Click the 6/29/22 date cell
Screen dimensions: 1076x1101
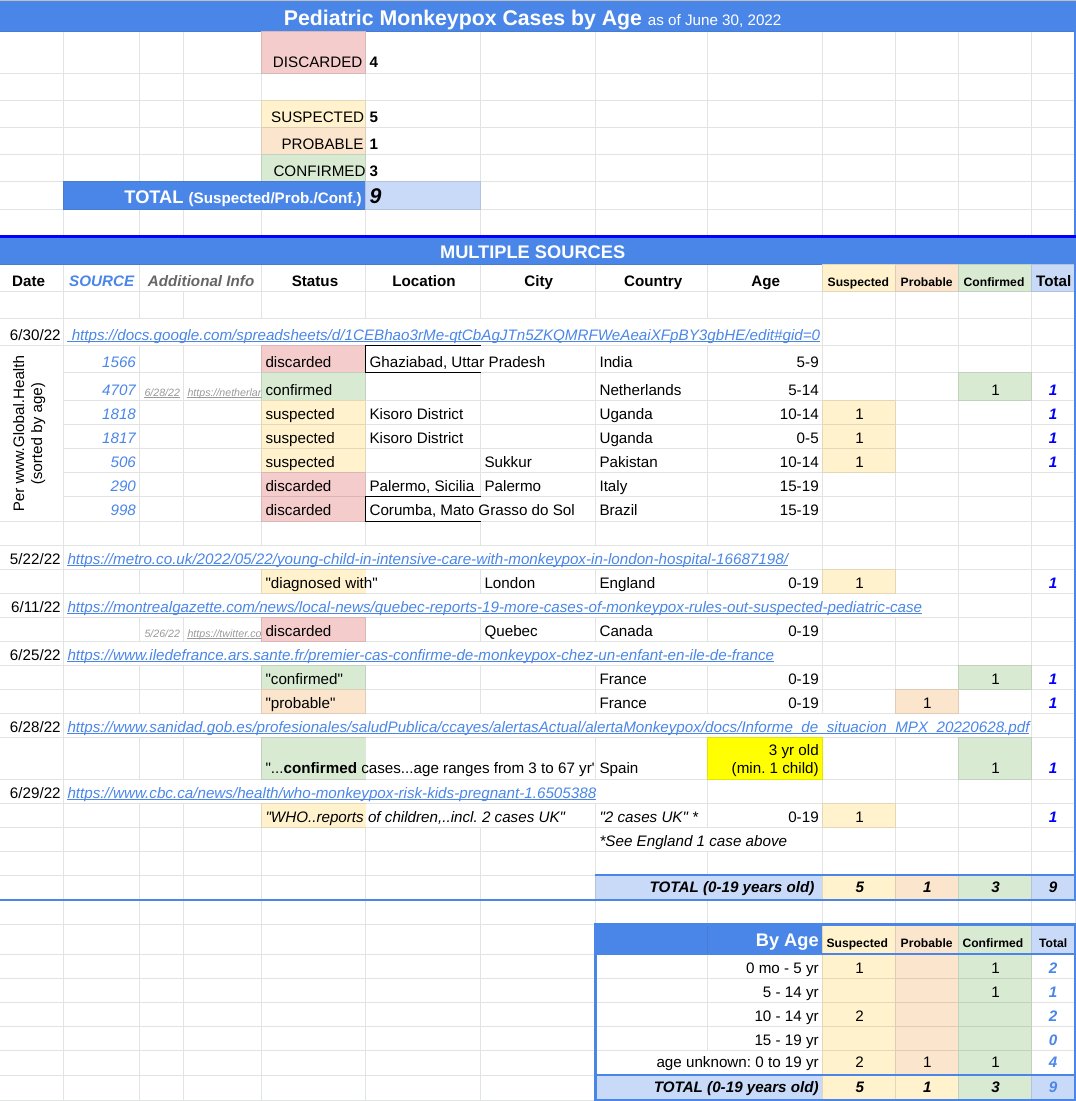coord(34,793)
